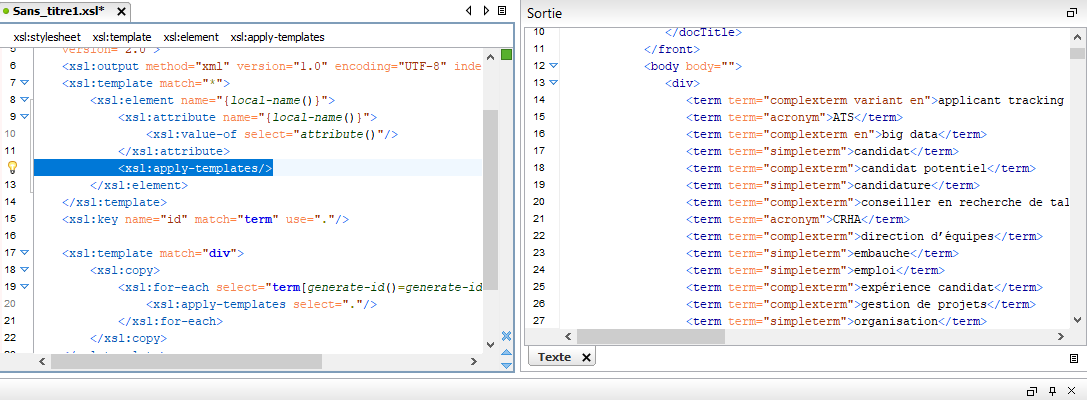Close the Sans_titre1.xsl tab

tap(121, 12)
